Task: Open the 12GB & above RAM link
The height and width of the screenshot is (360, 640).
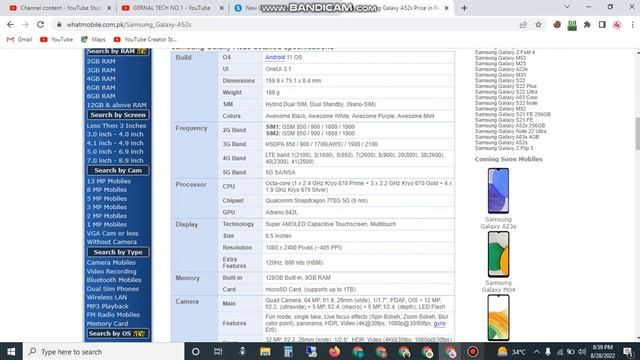Action: [x=116, y=105]
